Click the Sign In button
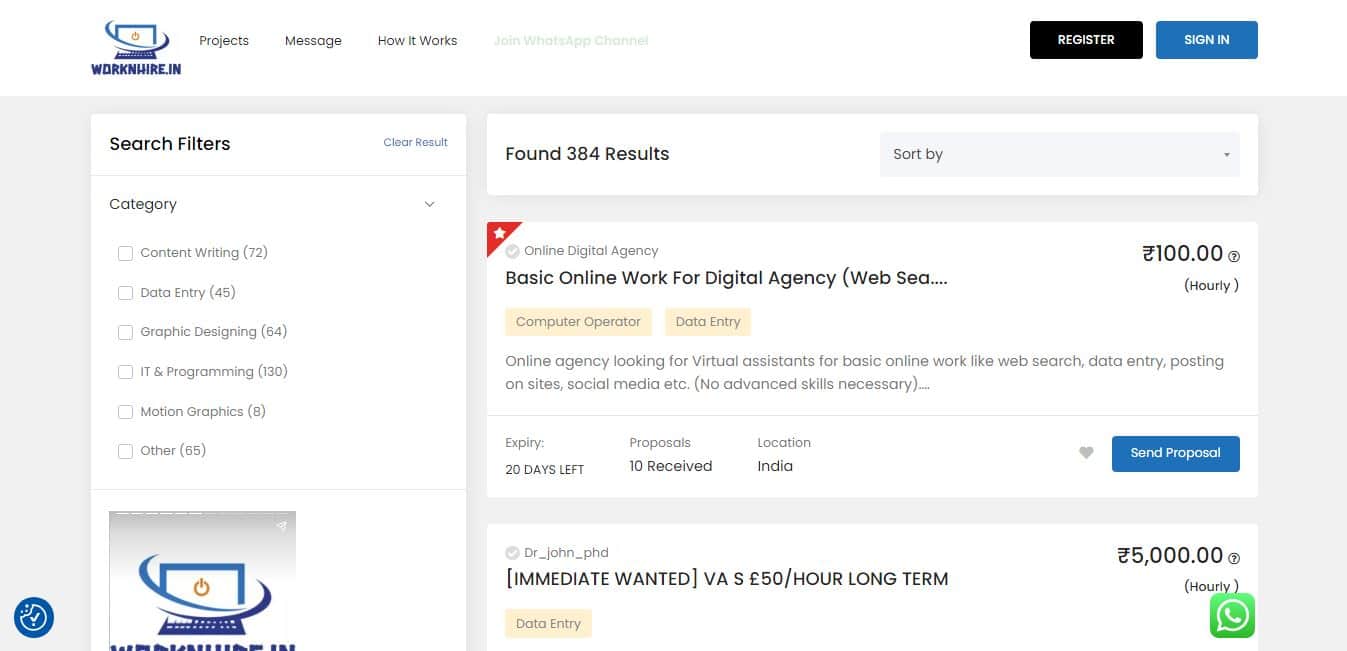 [1206, 40]
